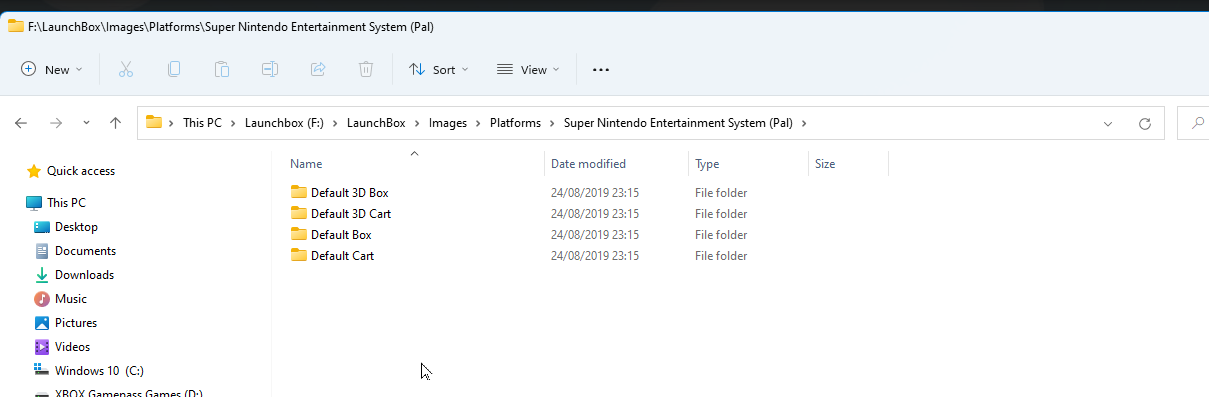Click the search box
Screen dimensions: 1209x397
point(1193,123)
